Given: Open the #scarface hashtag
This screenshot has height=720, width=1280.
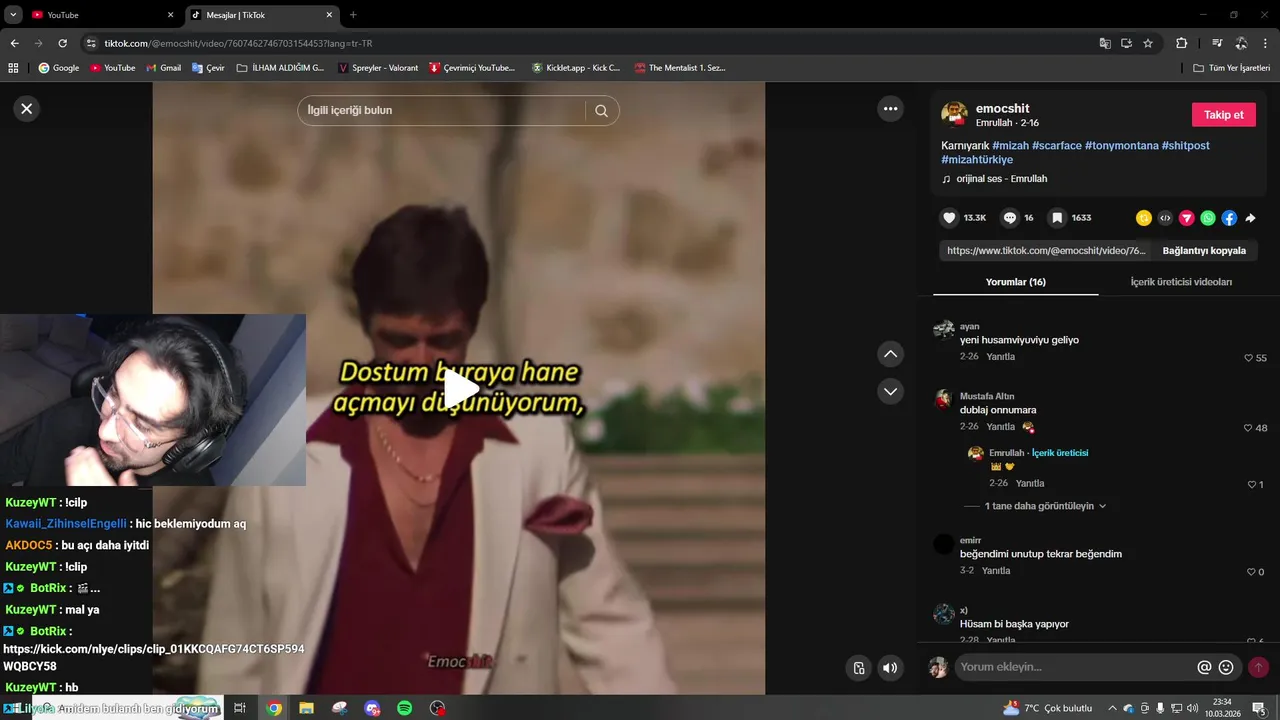Looking at the screenshot, I should (x=1056, y=146).
